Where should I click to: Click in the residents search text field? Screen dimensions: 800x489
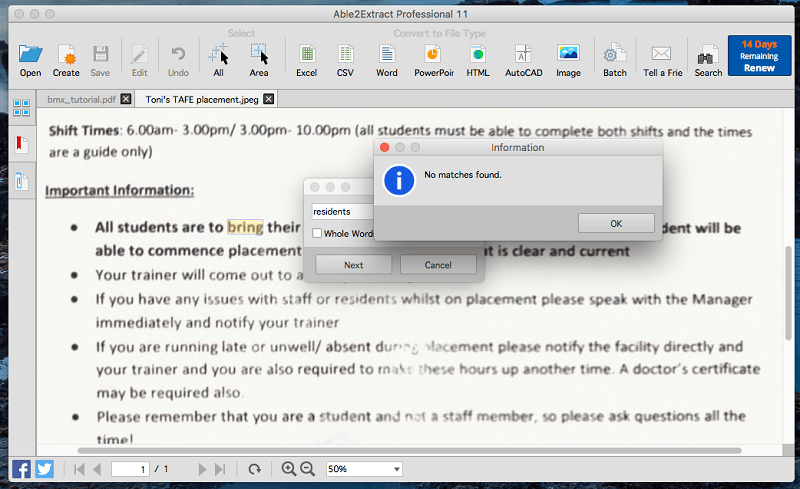coord(343,211)
